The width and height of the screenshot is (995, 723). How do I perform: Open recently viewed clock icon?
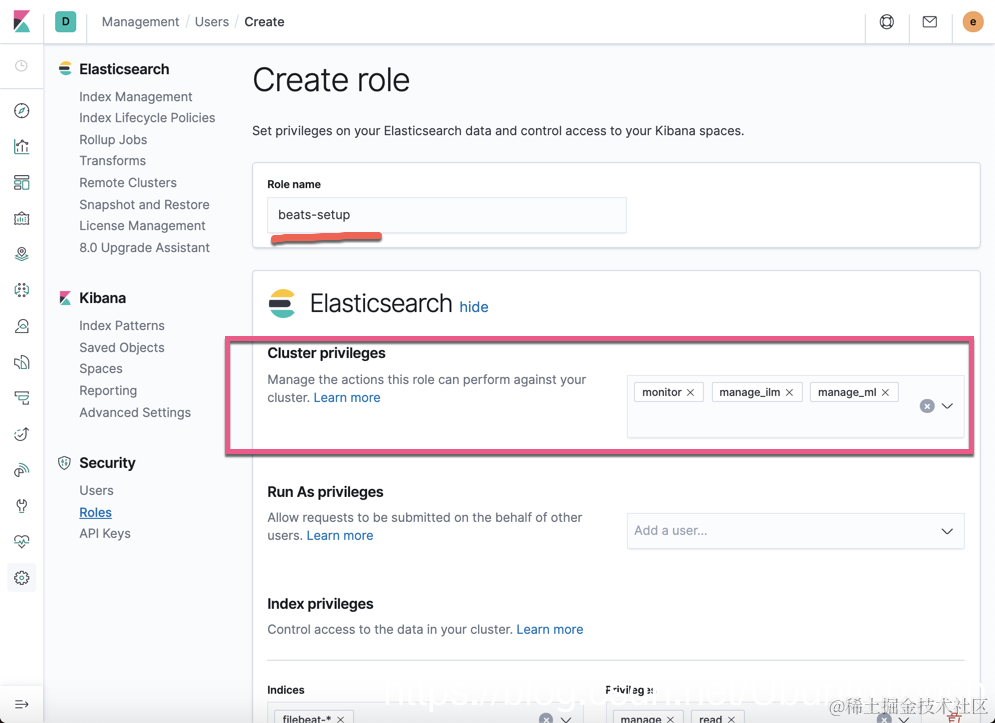pyautogui.click(x=22, y=66)
